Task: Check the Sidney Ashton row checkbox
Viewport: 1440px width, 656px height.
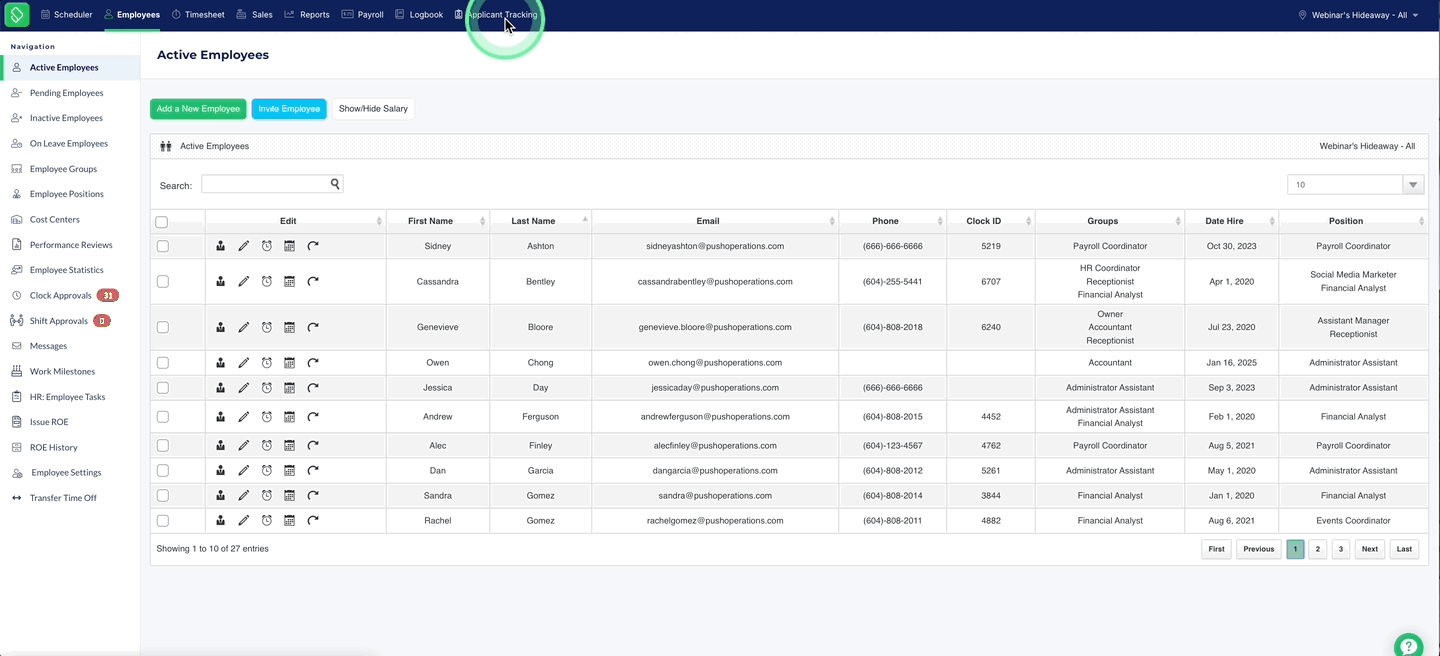Action: (163, 246)
